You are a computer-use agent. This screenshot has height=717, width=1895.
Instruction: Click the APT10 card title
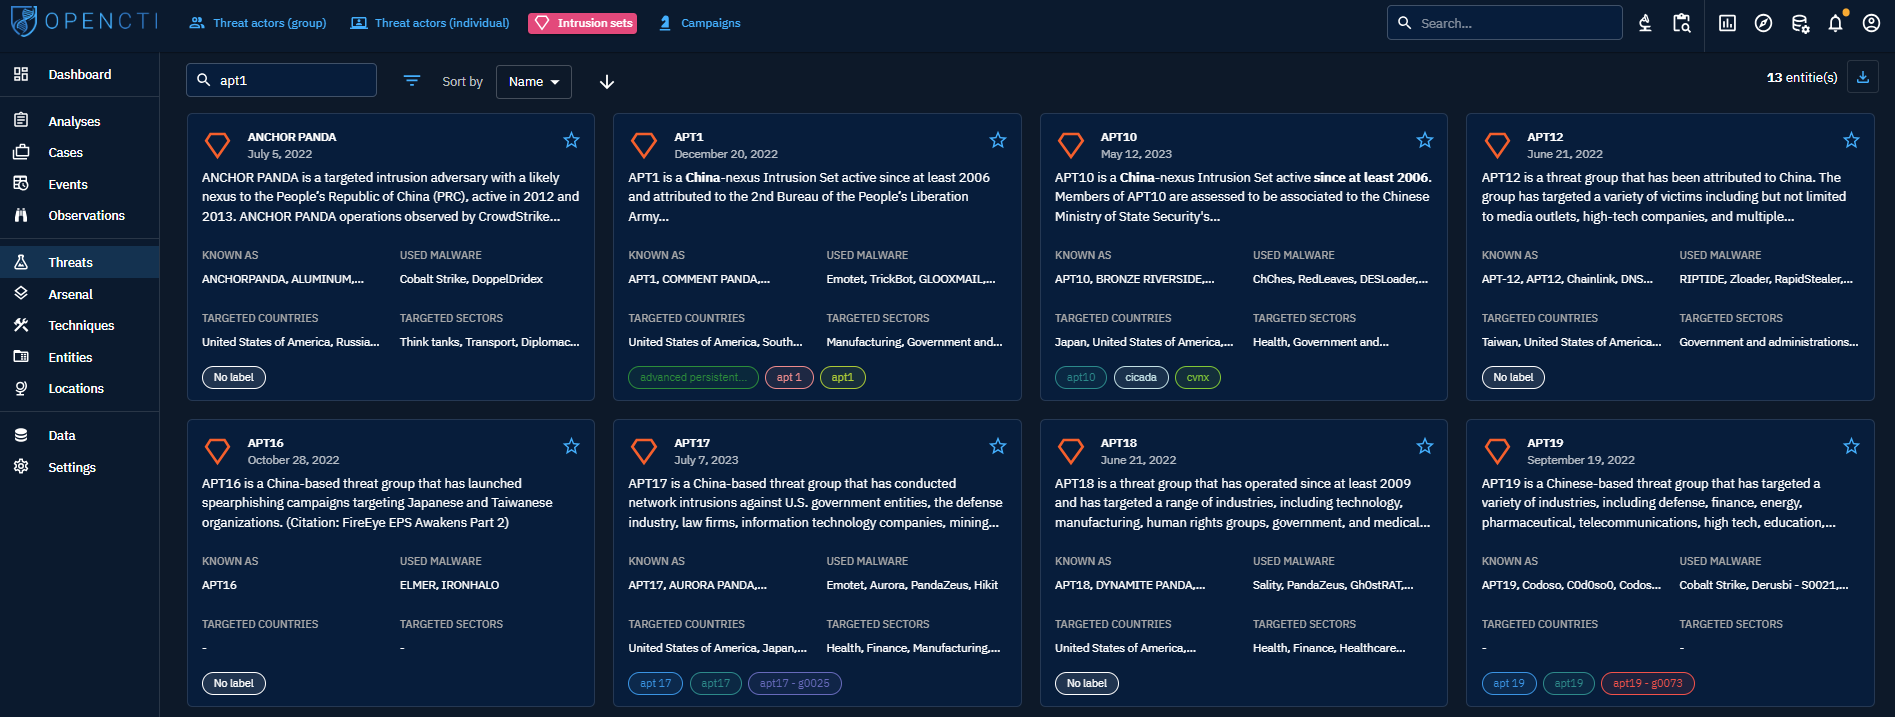1118,137
